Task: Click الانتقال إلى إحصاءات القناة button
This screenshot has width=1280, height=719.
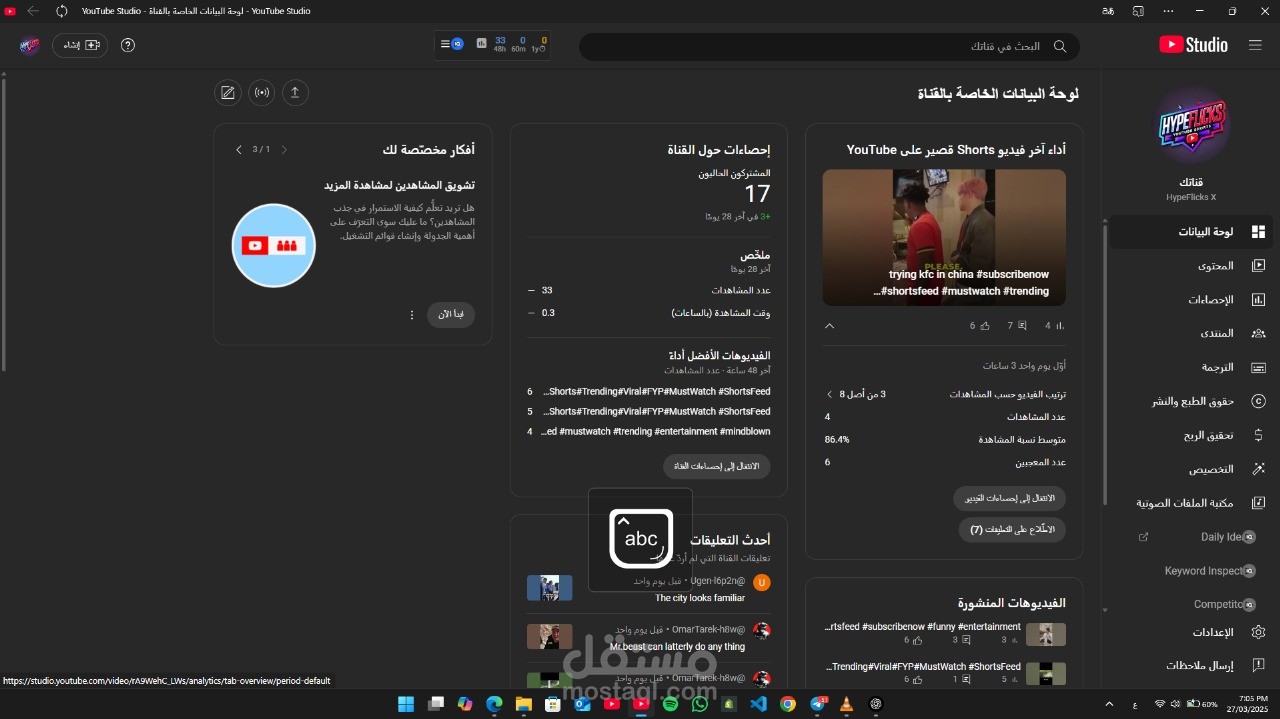Action: [x=717, y=466]
